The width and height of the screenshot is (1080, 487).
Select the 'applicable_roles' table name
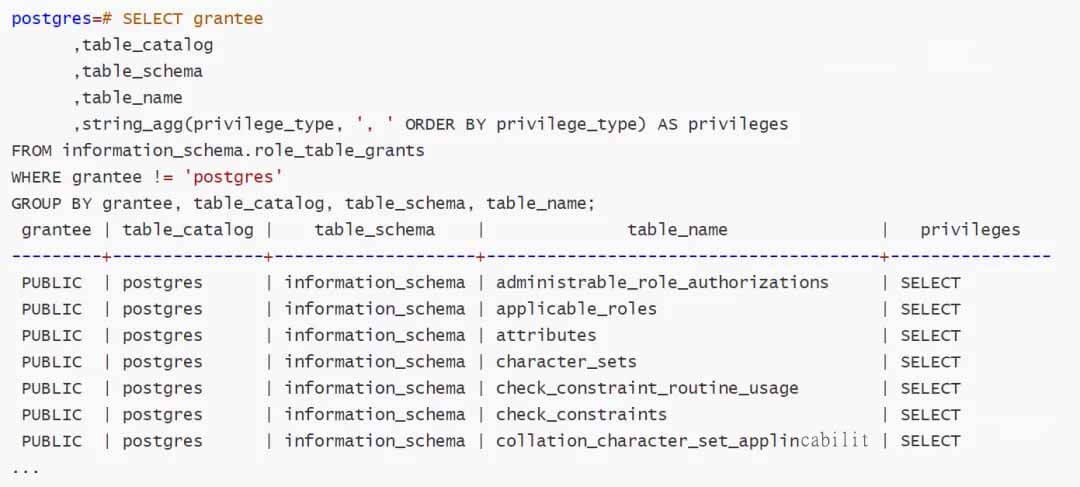click(x=576, y=309)
